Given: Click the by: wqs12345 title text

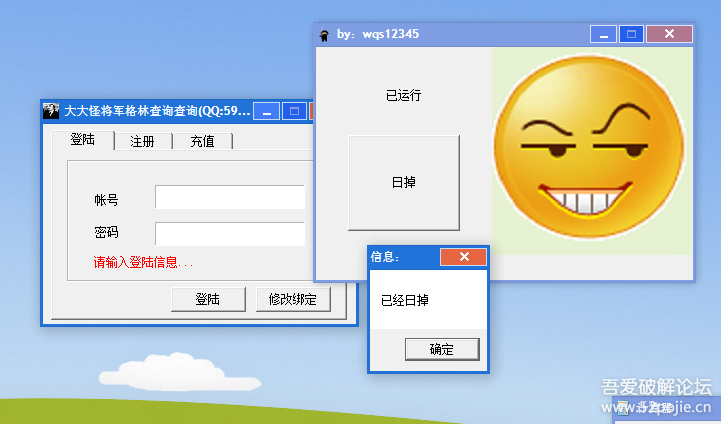Looking at the screenshot, I should pos(378,34).
